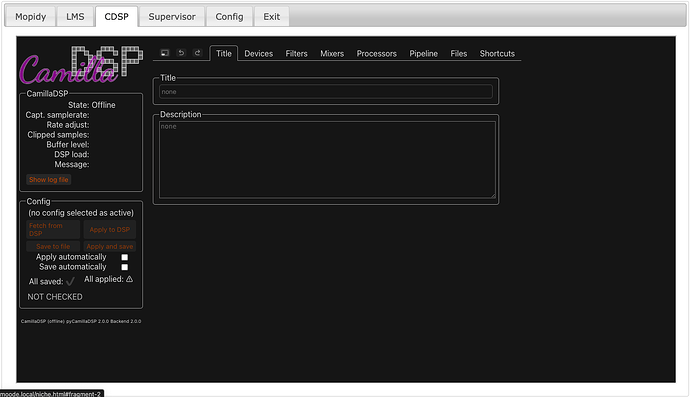Click the 'State: Offline' status text
The image size is (690, 397).
[92, 105]
